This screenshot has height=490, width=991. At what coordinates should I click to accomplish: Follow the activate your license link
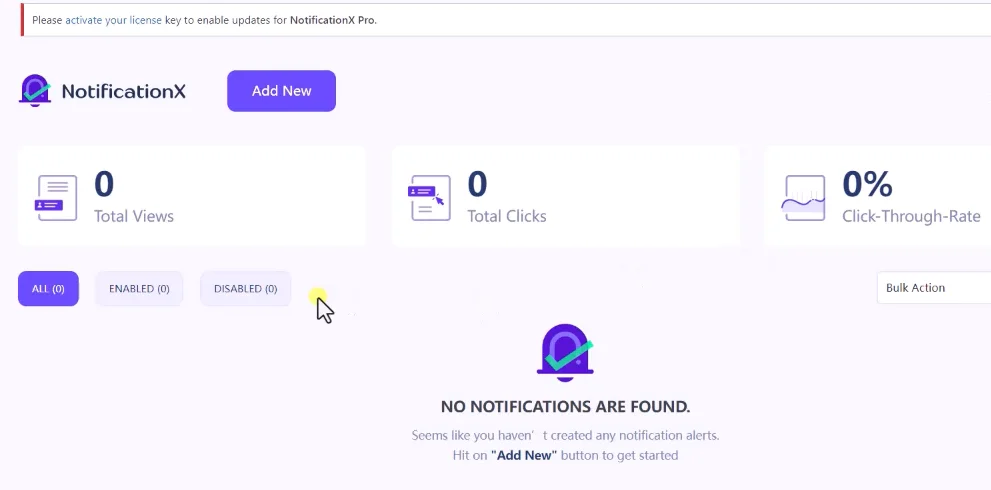click(x=114, y=20)
